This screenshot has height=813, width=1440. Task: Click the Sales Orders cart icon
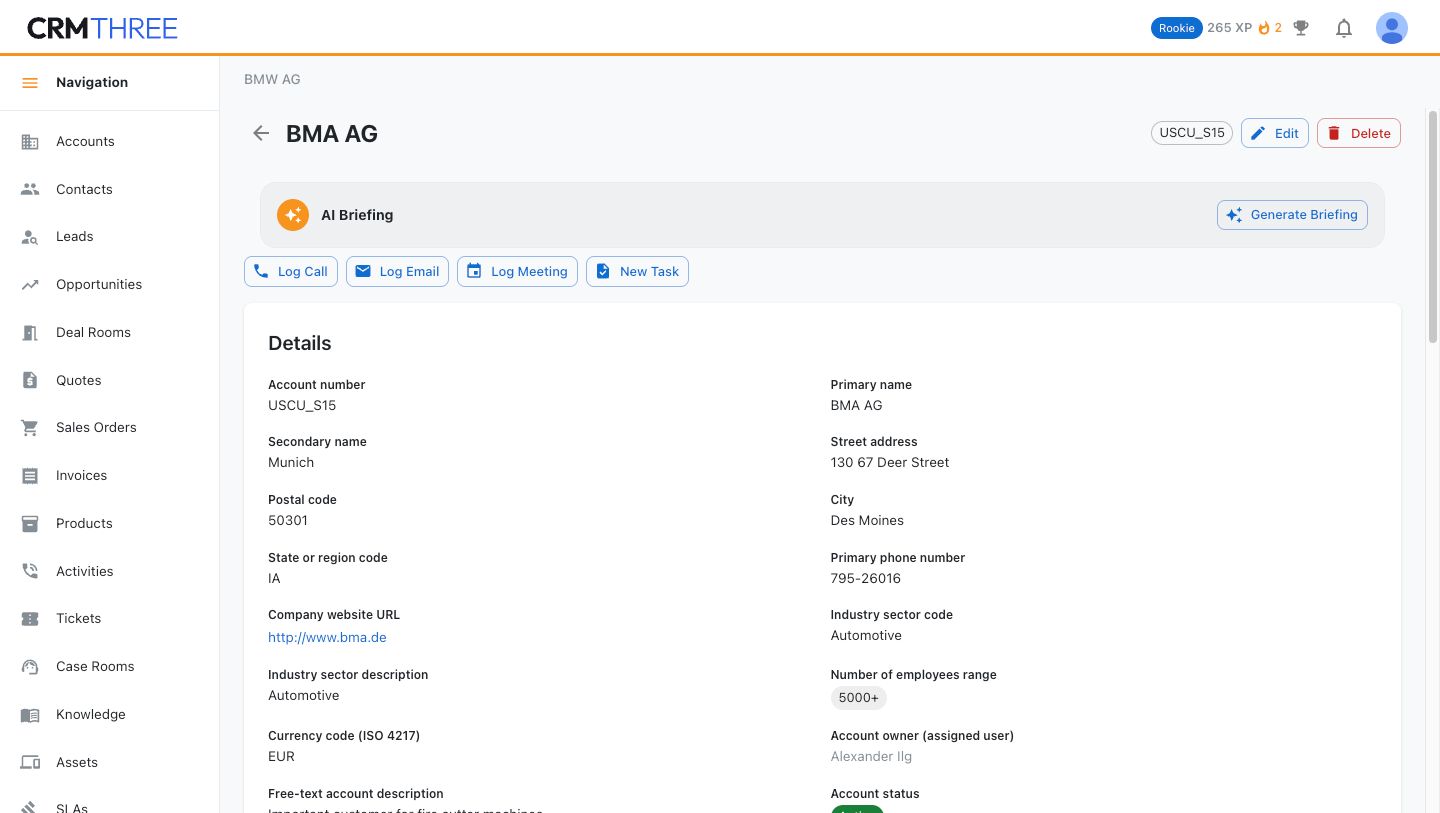click(x=30, y=428)
